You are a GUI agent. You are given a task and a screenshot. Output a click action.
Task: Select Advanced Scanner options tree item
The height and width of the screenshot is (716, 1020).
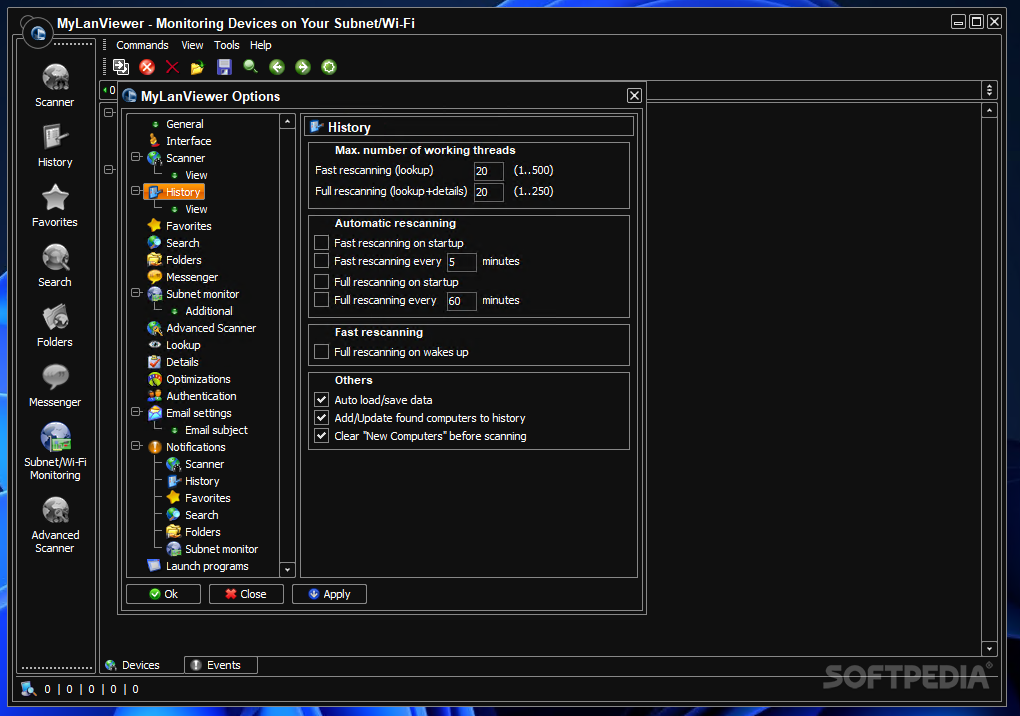[x=211, y=328]
